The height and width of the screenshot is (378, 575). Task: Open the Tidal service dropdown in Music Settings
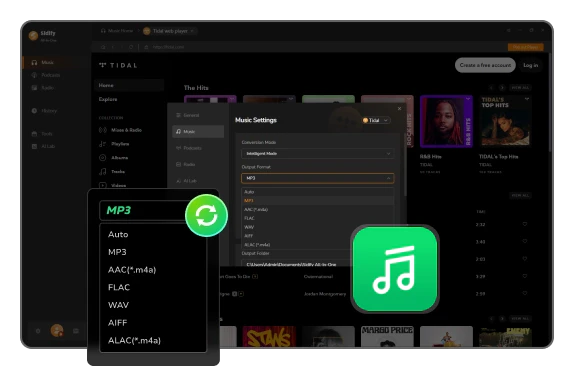click(376, 120)
